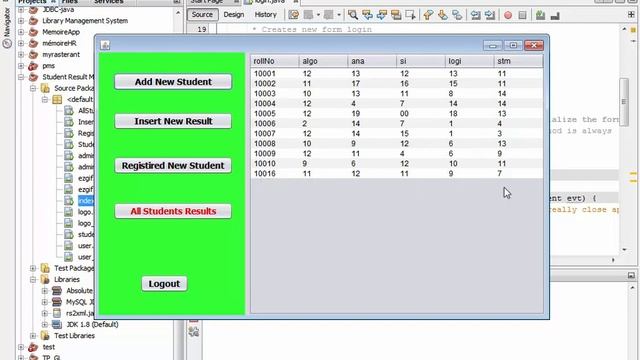Click the Insert New Result button

[x=173, y=121]
